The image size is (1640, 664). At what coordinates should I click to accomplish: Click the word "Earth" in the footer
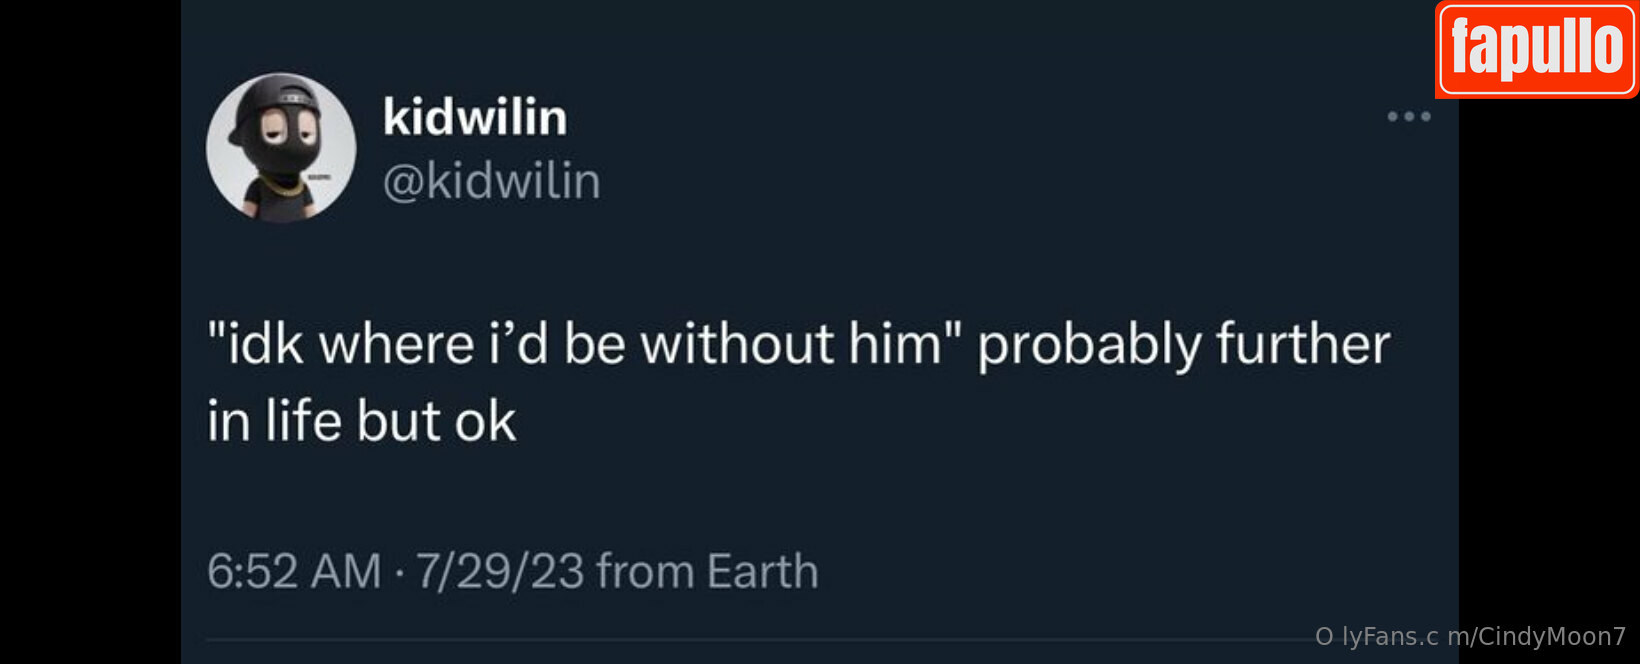[x=763, y=571]
